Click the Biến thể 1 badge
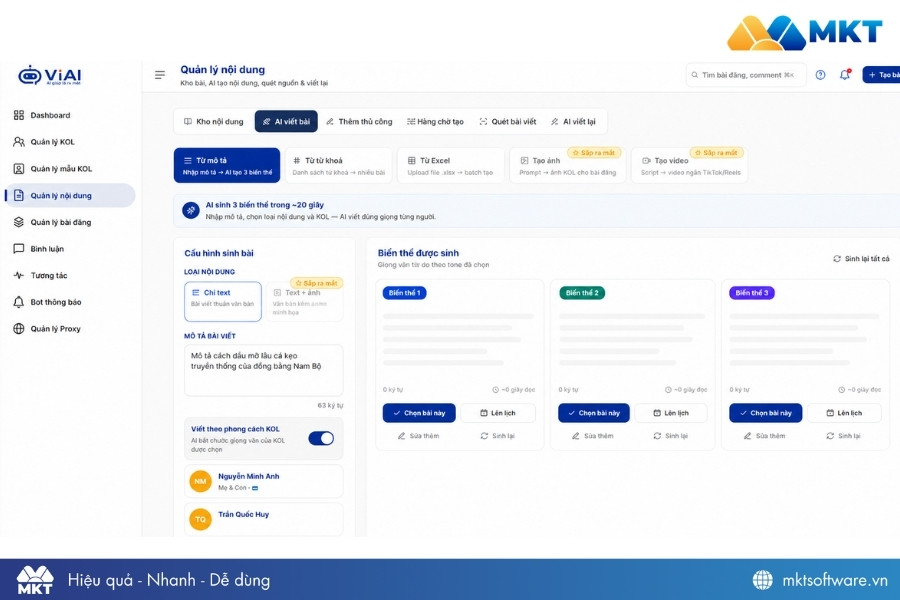900x600 pixels. (x=404, y=293)
